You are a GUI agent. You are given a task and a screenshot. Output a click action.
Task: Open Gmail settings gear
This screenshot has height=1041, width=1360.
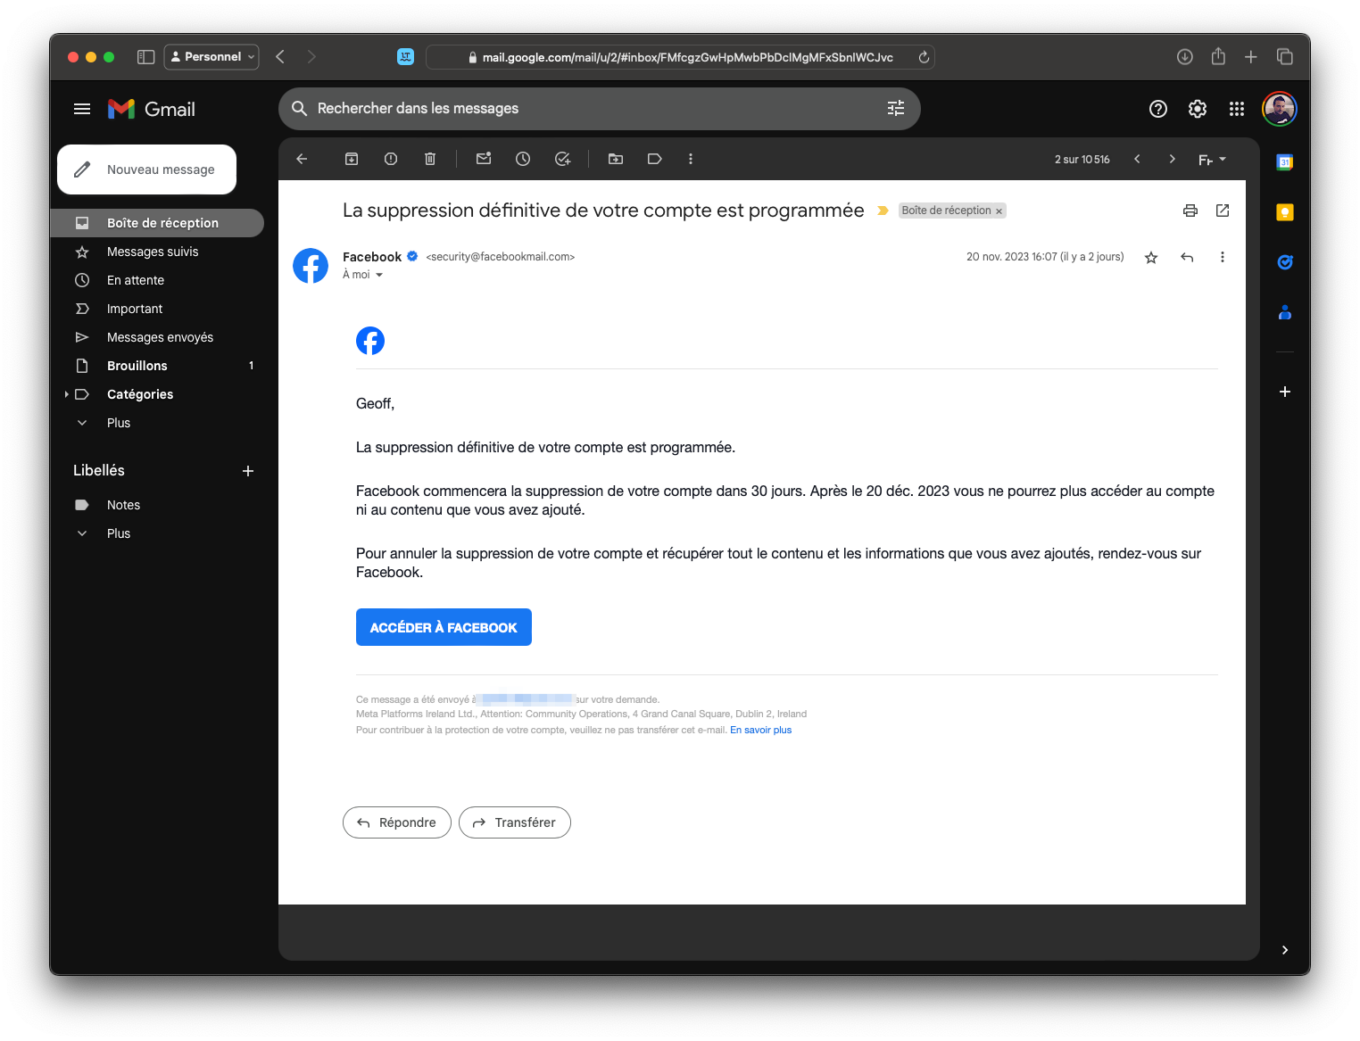tap(1197, 109)
